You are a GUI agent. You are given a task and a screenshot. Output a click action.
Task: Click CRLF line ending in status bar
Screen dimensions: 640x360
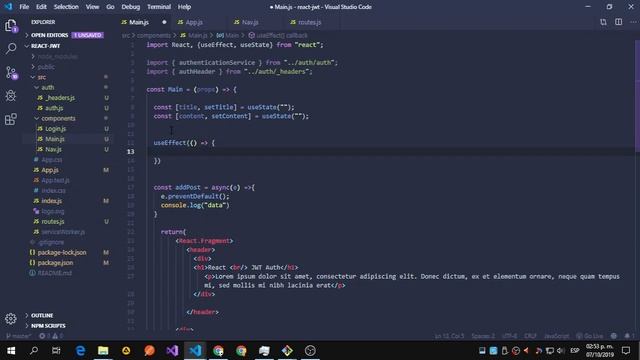(530, 336)
